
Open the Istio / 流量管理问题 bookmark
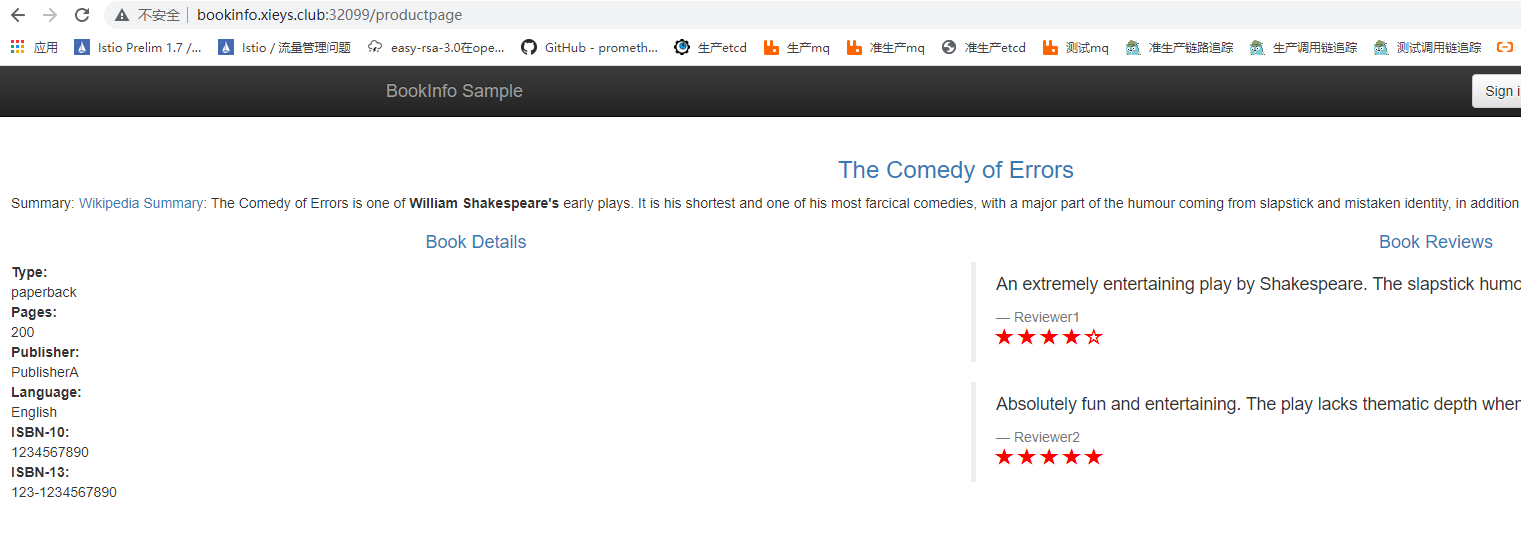click(284, 47)
